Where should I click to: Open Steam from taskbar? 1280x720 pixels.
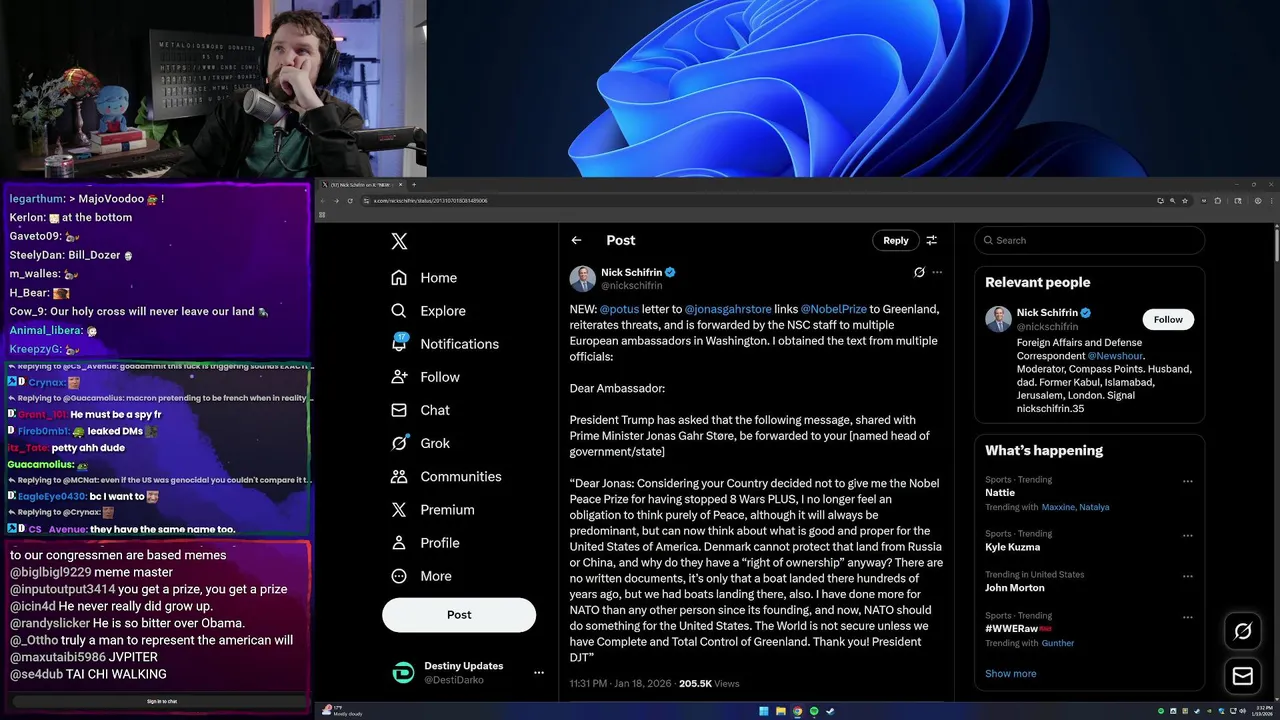click(x=829, y=711)
